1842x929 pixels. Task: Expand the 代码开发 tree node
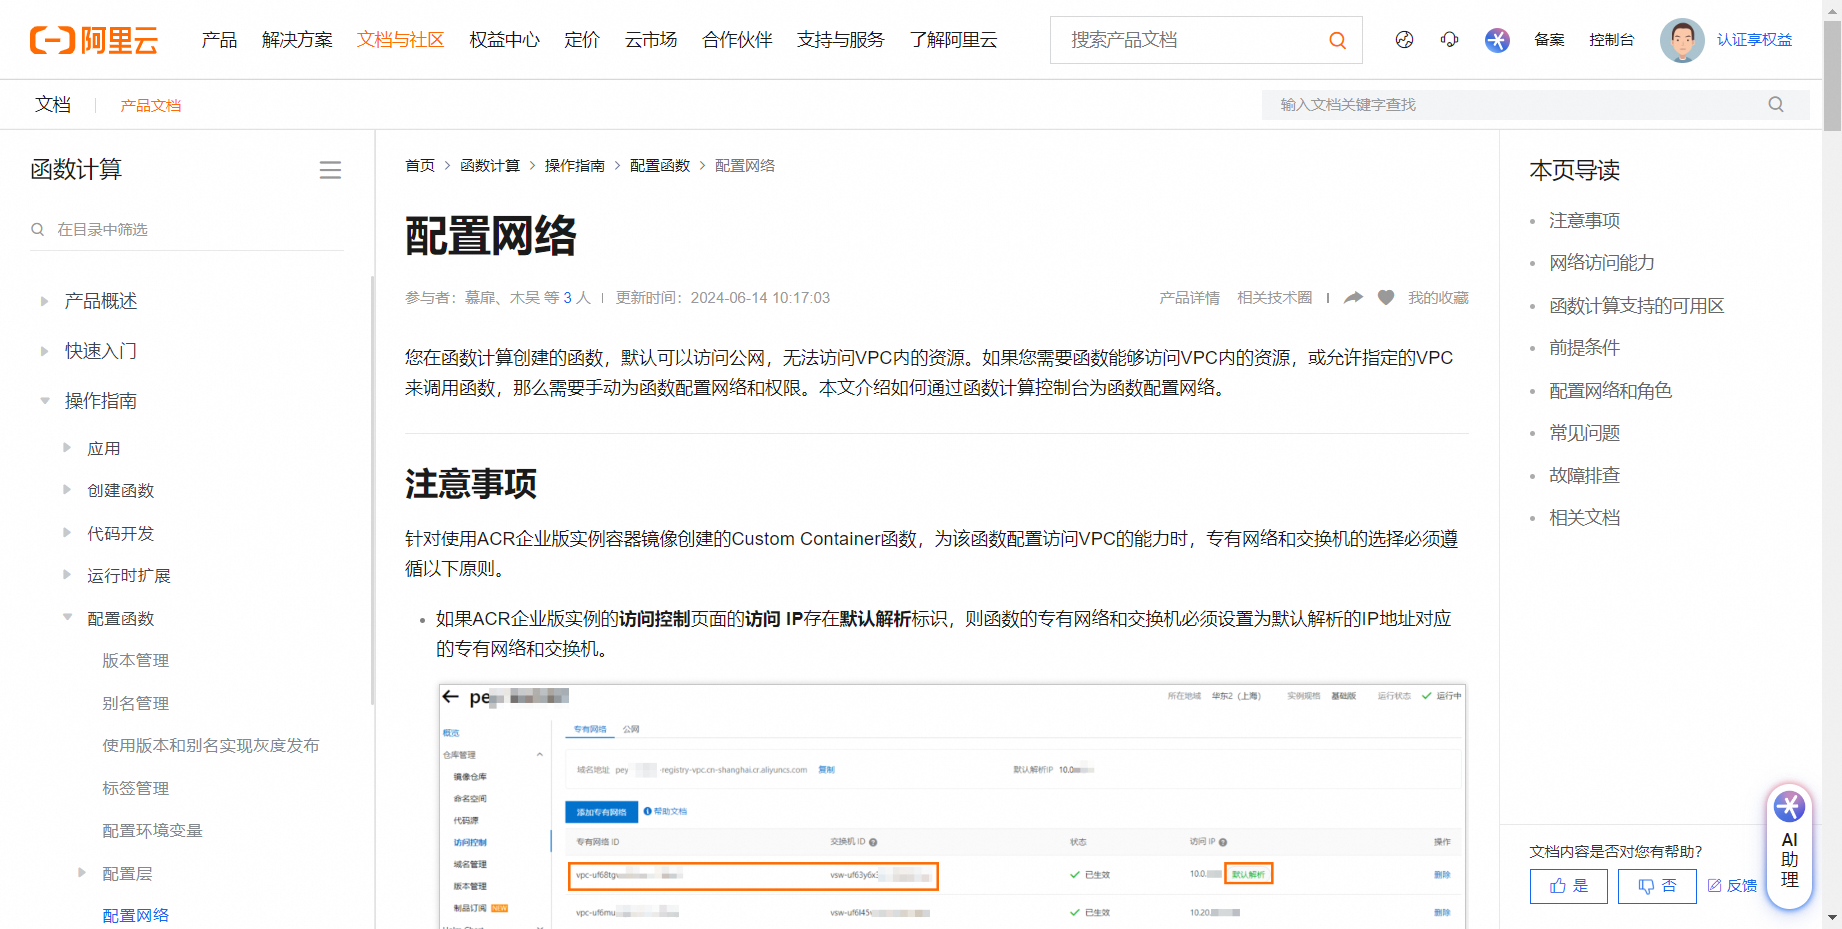coord(67,533)
